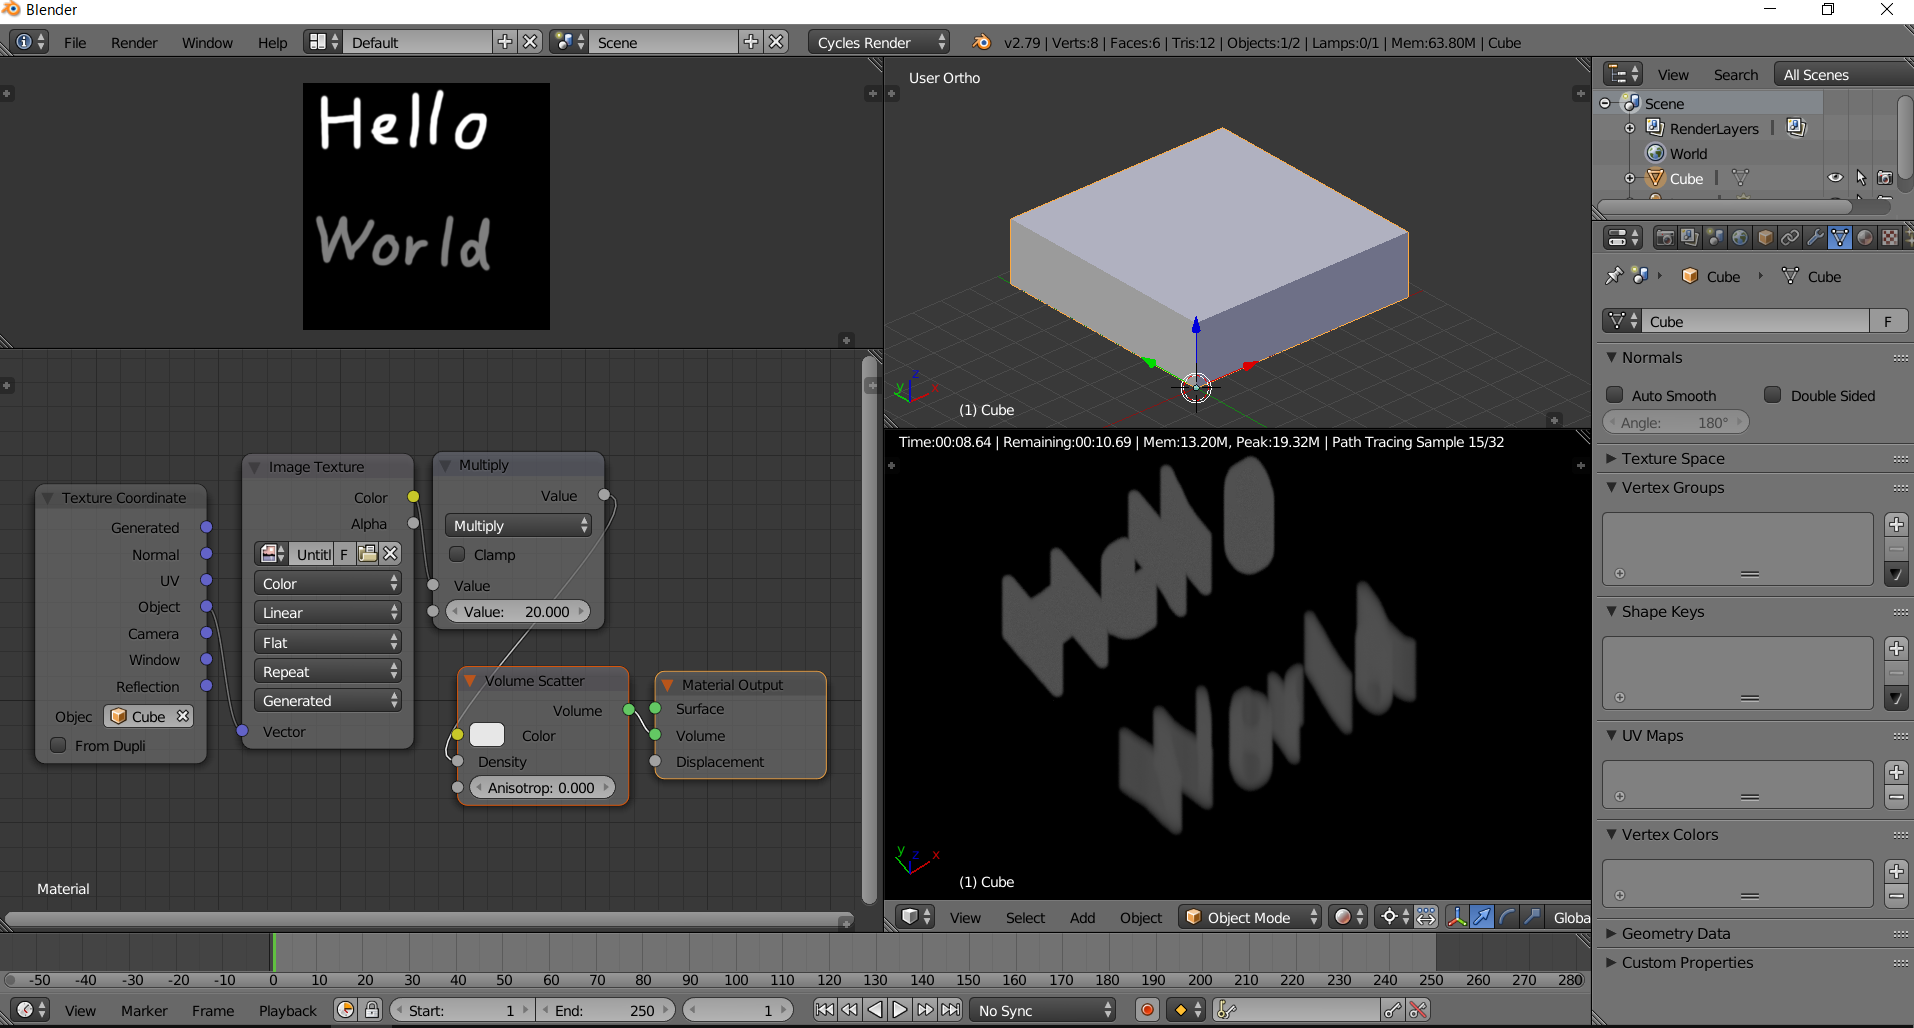Click the Value 20.000 field in Multiply node
The width and height of the screenshot is (1914, 1028).
coord(517,611)
